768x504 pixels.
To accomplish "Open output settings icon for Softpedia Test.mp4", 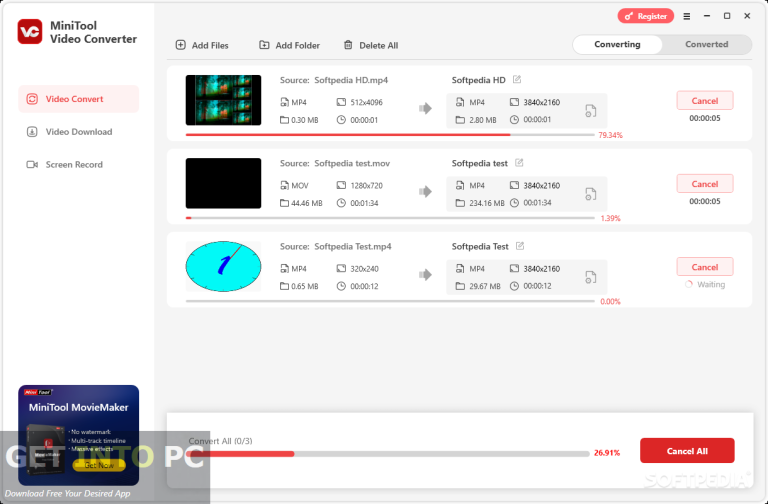I will pos(591,277).
